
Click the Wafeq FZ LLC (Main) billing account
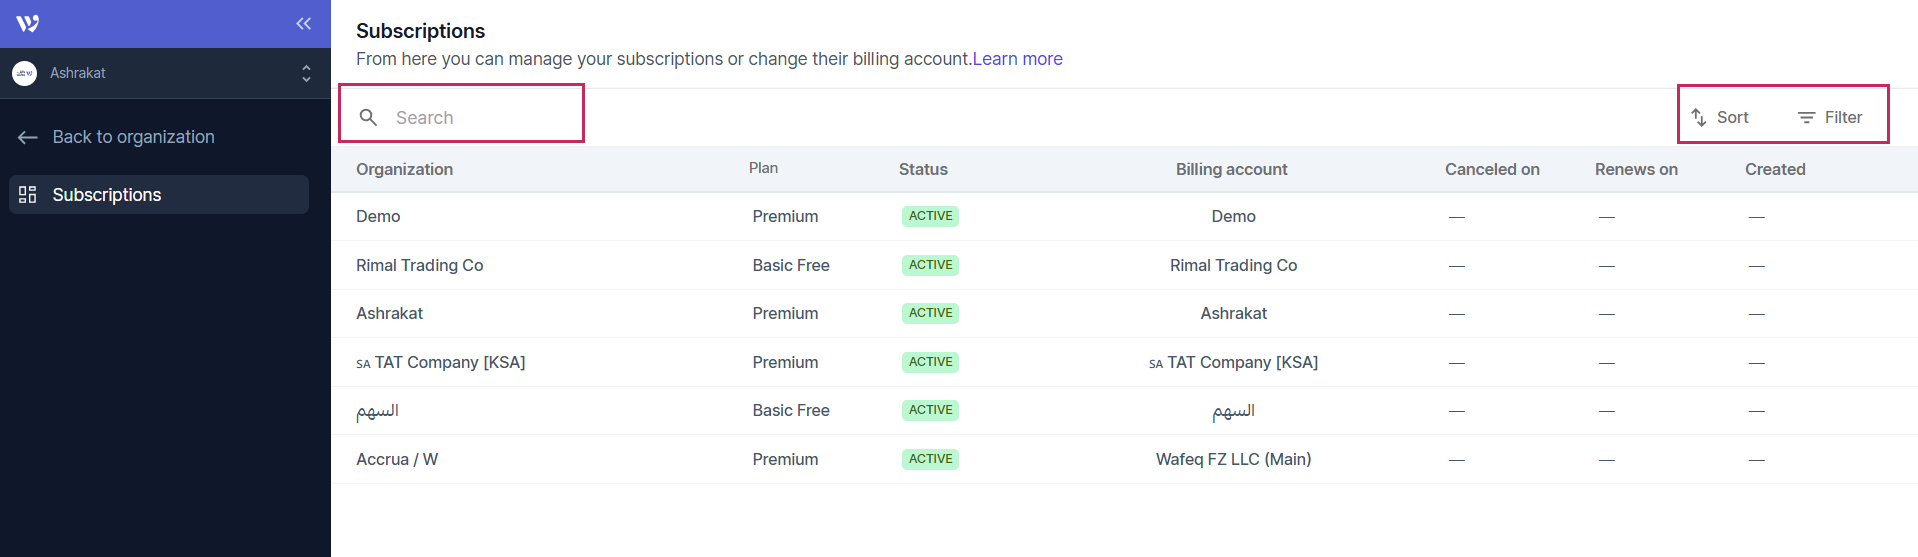point(1233,460)
